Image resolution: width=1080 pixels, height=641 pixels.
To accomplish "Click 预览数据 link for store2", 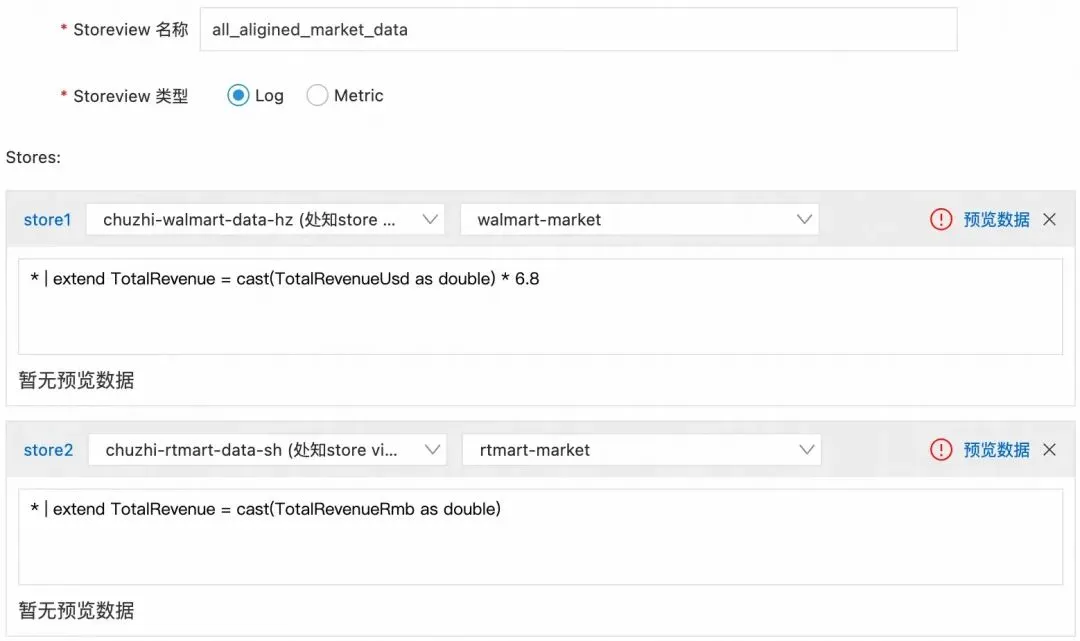I will coord(996,450).
